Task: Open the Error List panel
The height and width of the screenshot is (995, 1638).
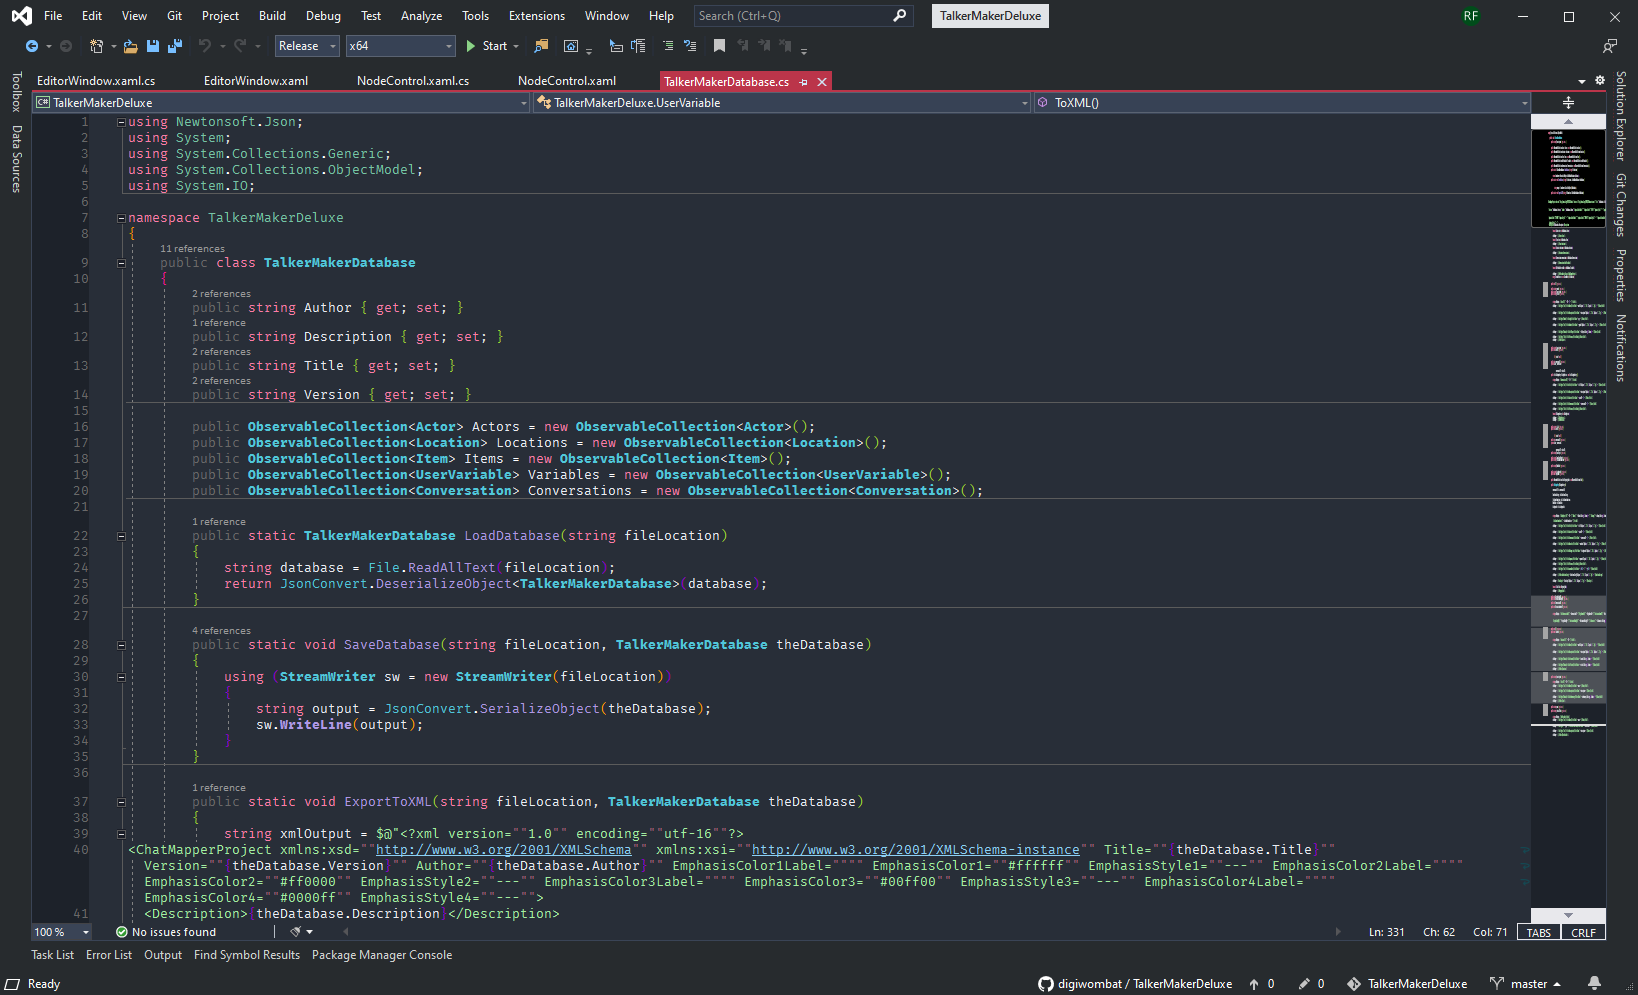Action: click(x=109, y=955)
